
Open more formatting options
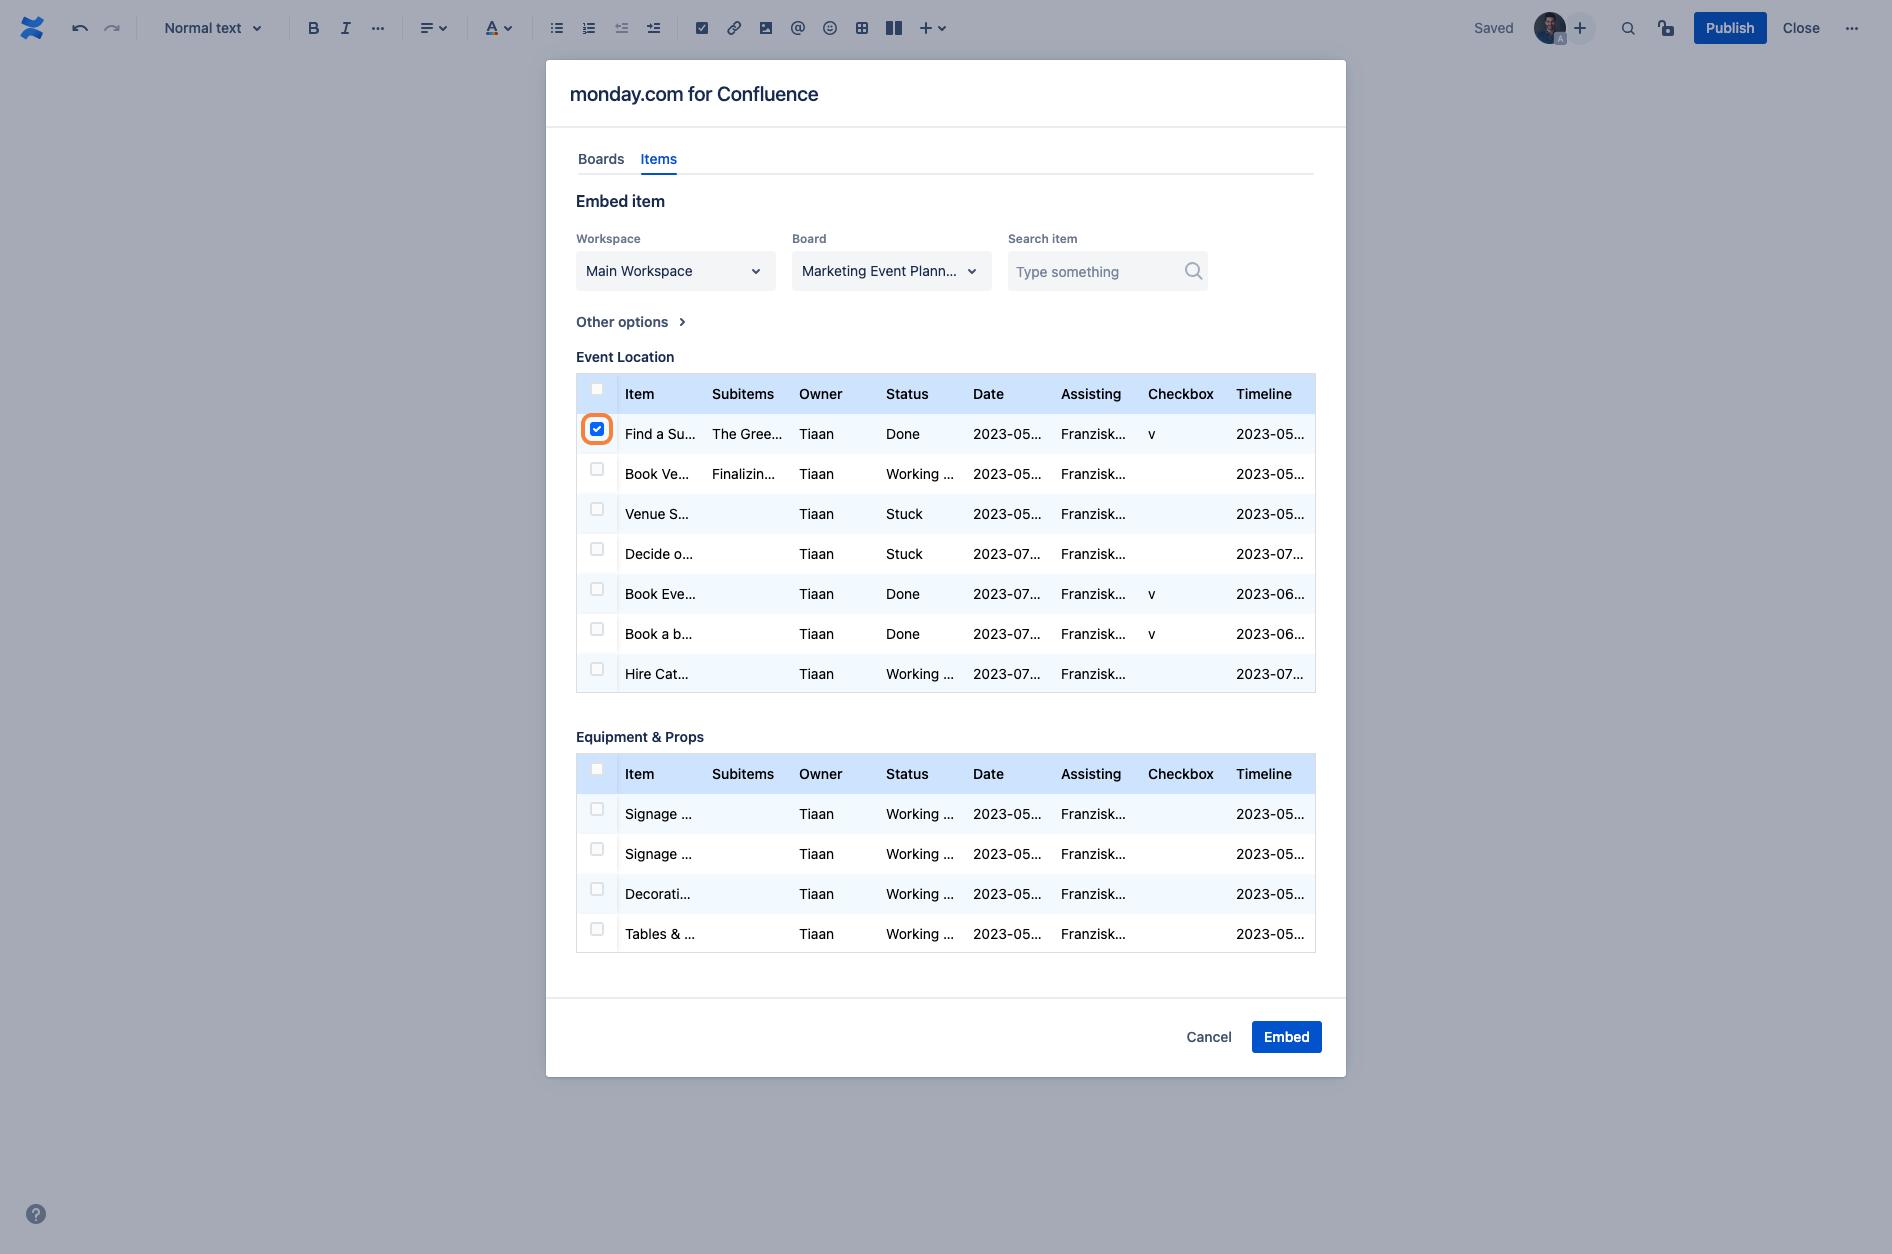(377, 28)
